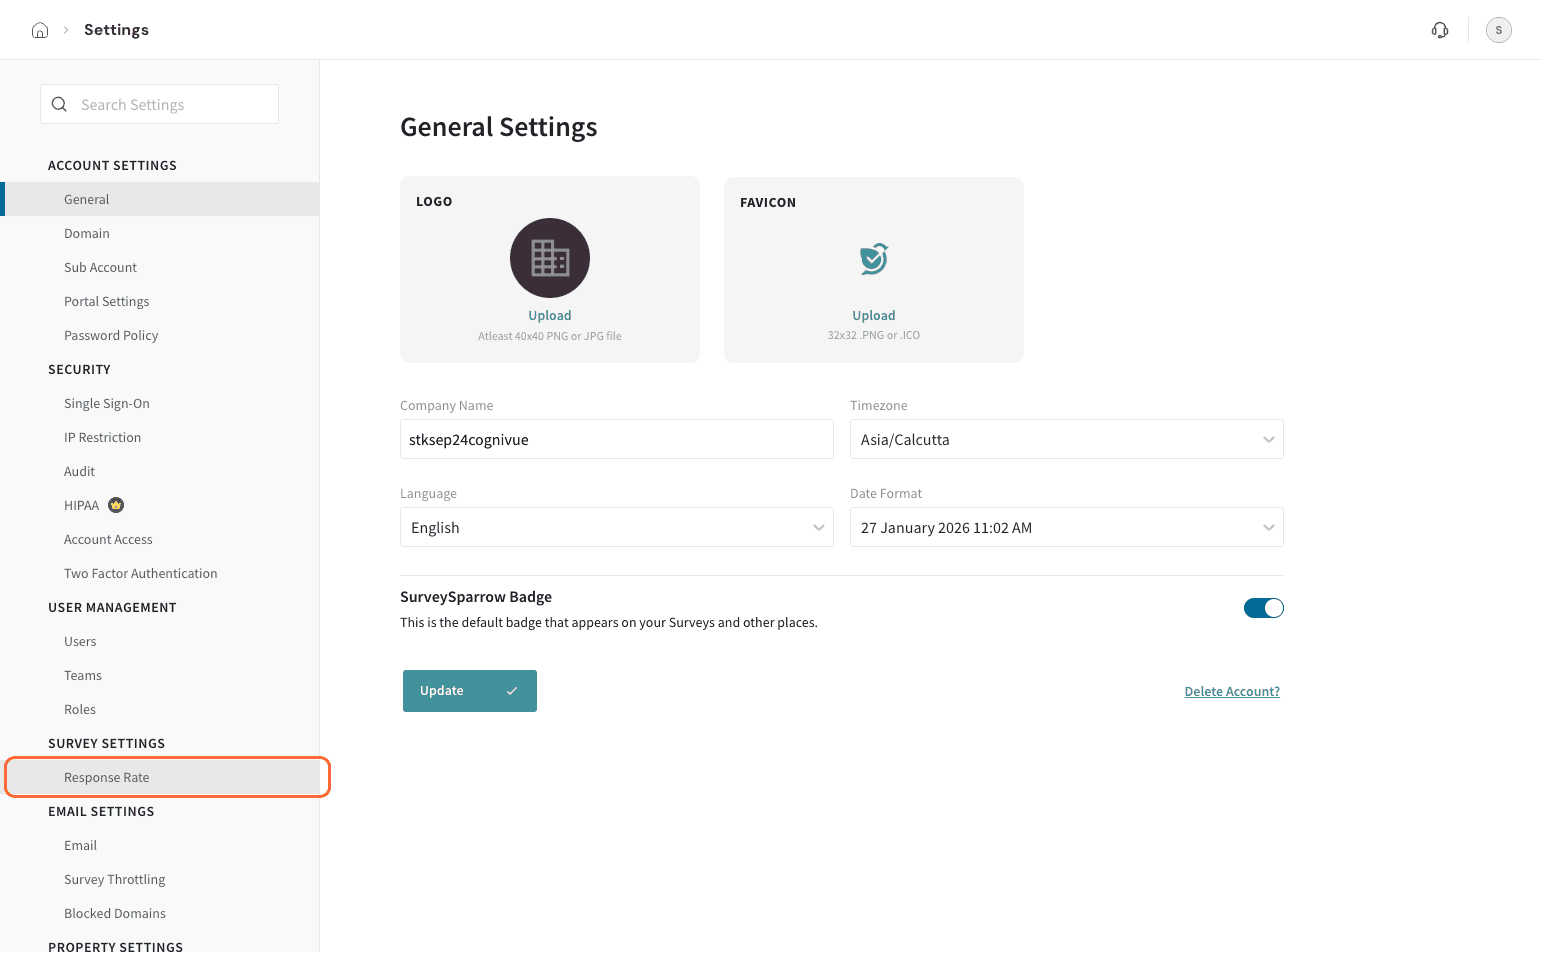Screen dimensions: 1541x962
Task: Click the Delete Account link
Action: (1231, 692)
